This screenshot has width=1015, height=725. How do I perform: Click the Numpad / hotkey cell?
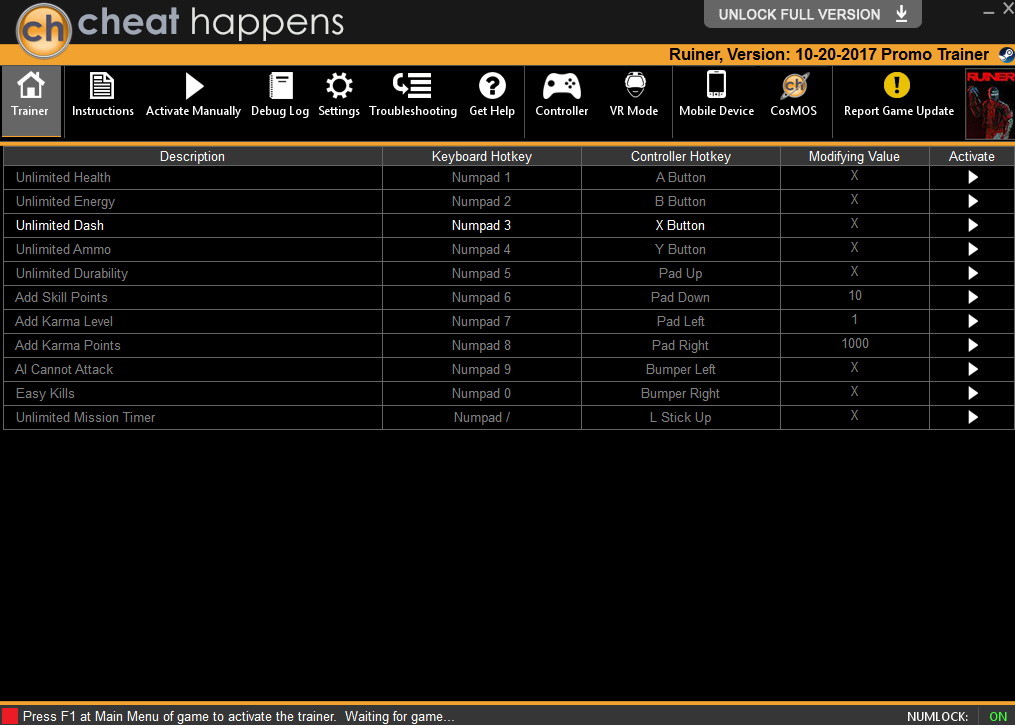(x=482, y=418)
